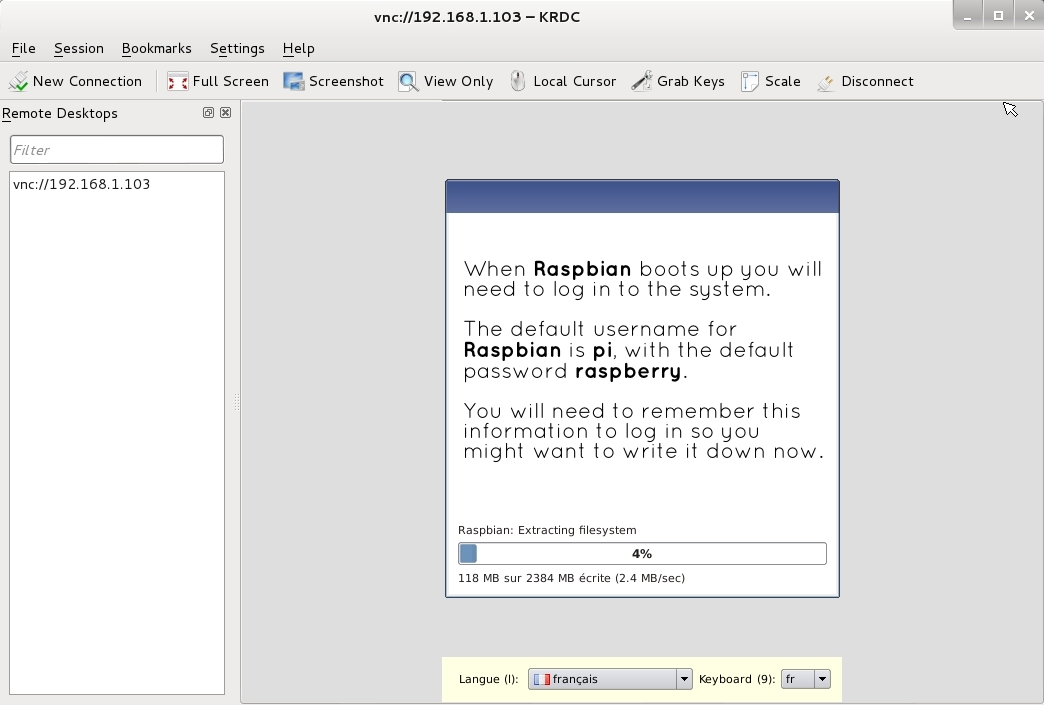Toggle Scale option label
The height and width of the screenshot is (705, 1044).
(782, 81)
